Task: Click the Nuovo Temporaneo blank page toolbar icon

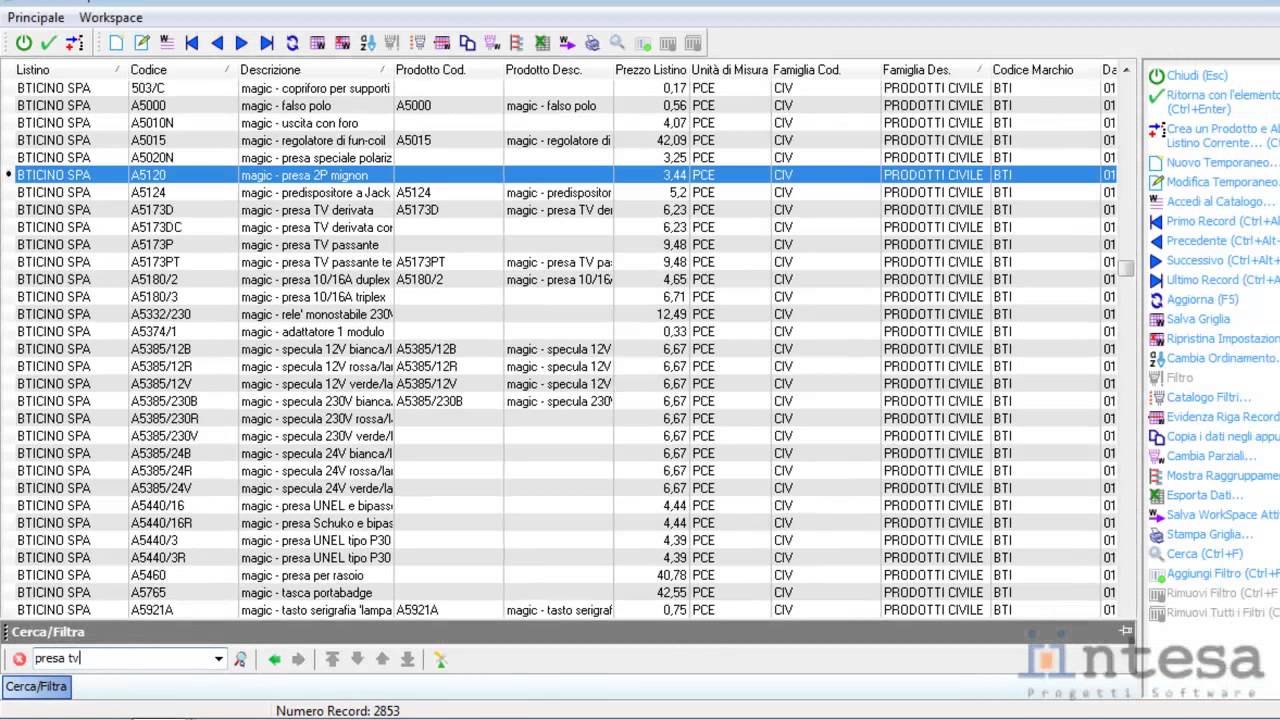Action: 117,43
